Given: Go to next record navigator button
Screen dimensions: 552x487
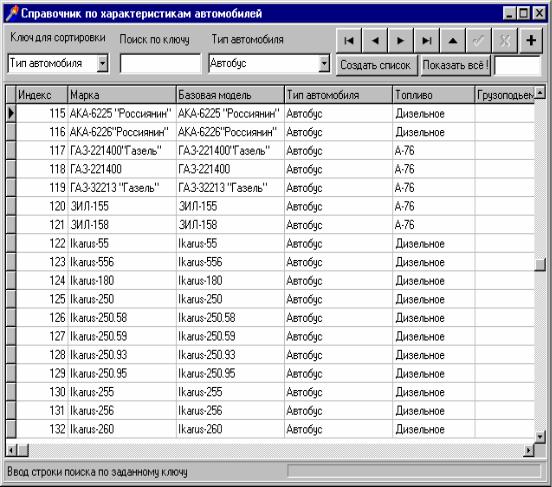Looking at the screenshot, I should click(401, 40).
